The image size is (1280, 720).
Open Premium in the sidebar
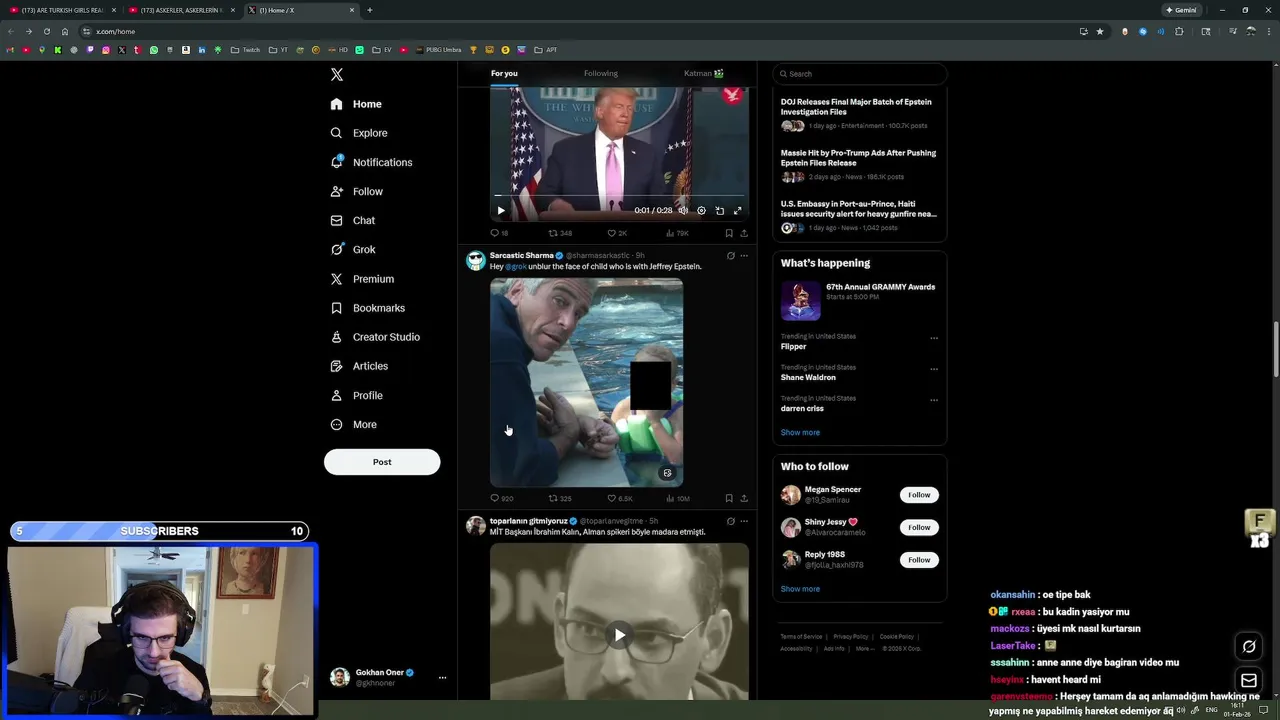362,279
